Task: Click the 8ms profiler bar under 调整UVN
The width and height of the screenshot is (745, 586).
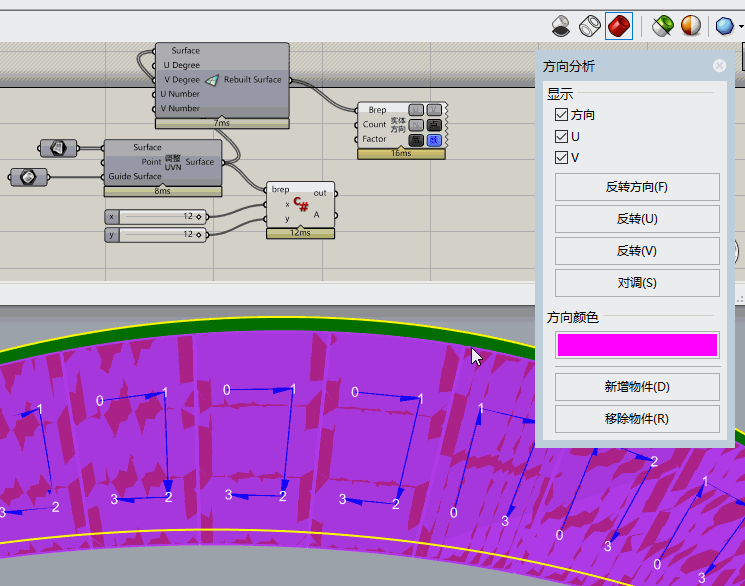Action: pyautogui.click(x=162, y=191)
